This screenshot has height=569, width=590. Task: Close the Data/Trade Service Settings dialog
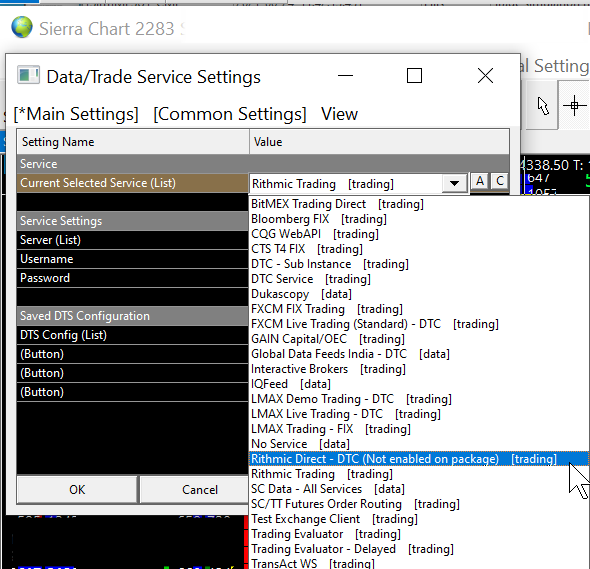[485, 76]
